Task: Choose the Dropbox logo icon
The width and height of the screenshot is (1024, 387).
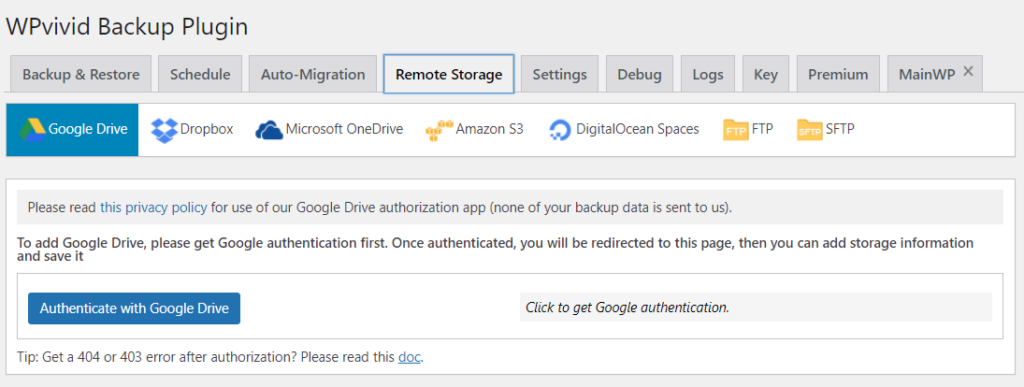Action: pos(164,130)
